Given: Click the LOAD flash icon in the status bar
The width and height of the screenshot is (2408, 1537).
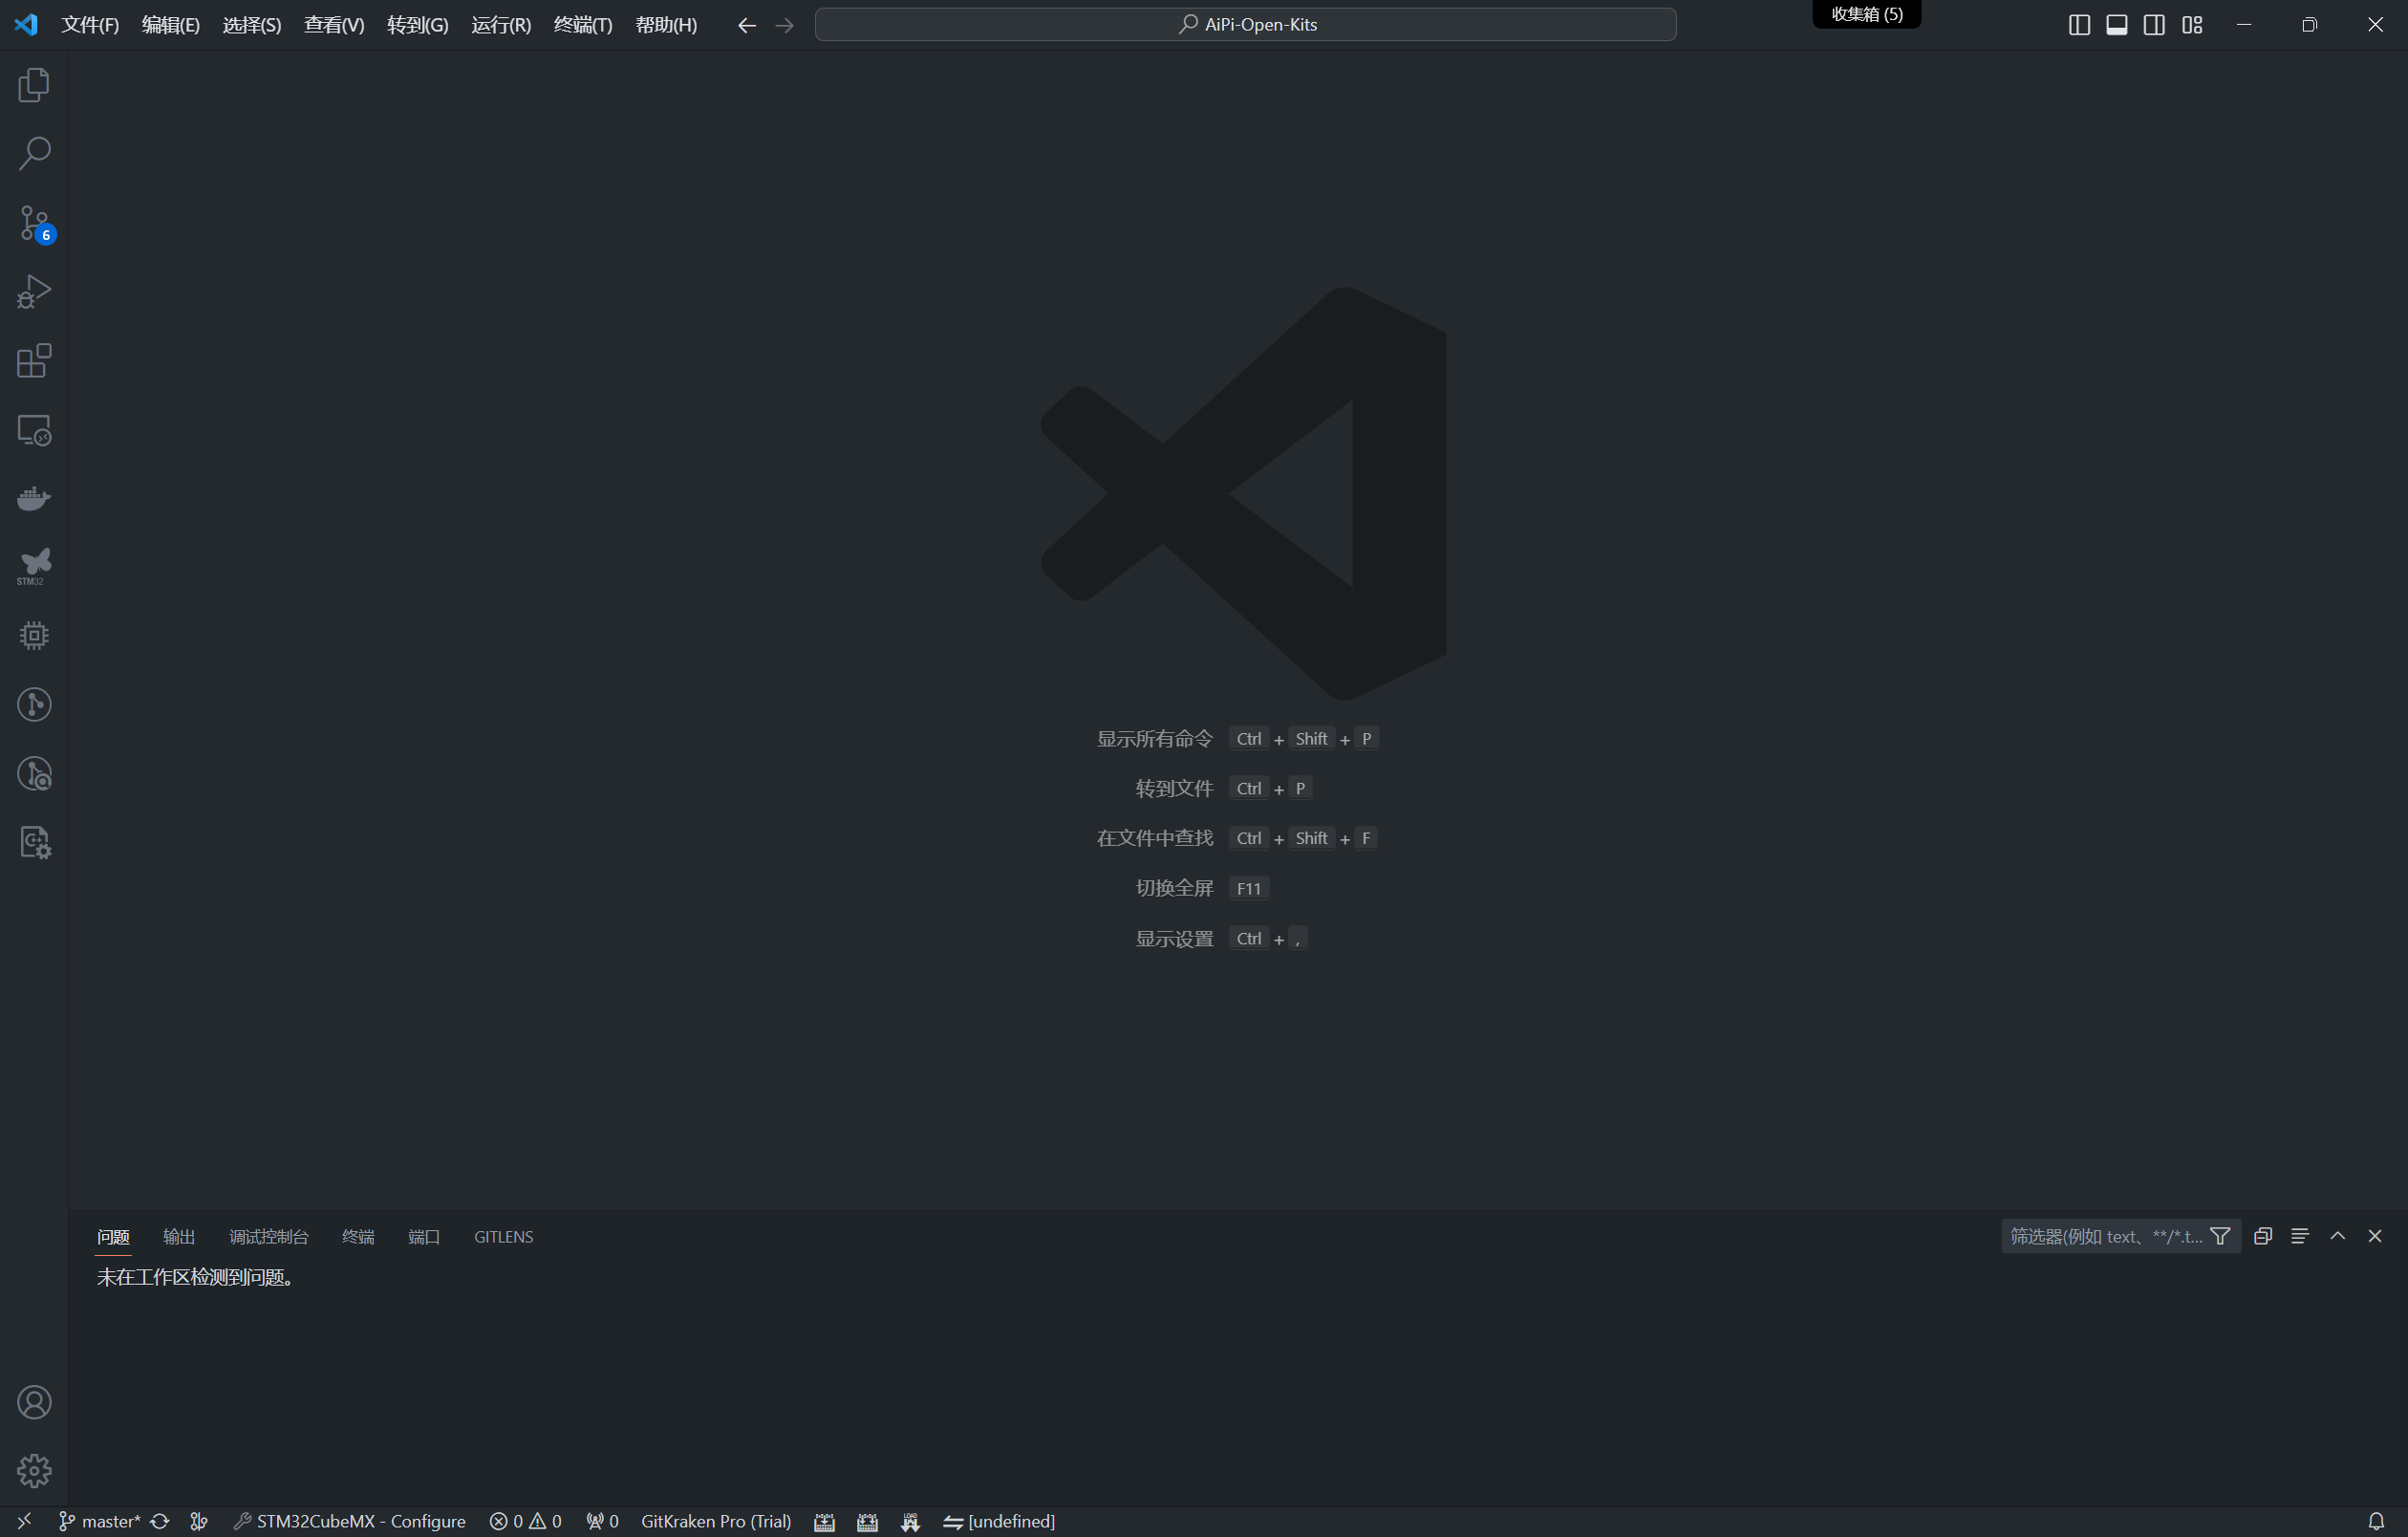Looking at the screenshot, I should (x=910, y=1521).
